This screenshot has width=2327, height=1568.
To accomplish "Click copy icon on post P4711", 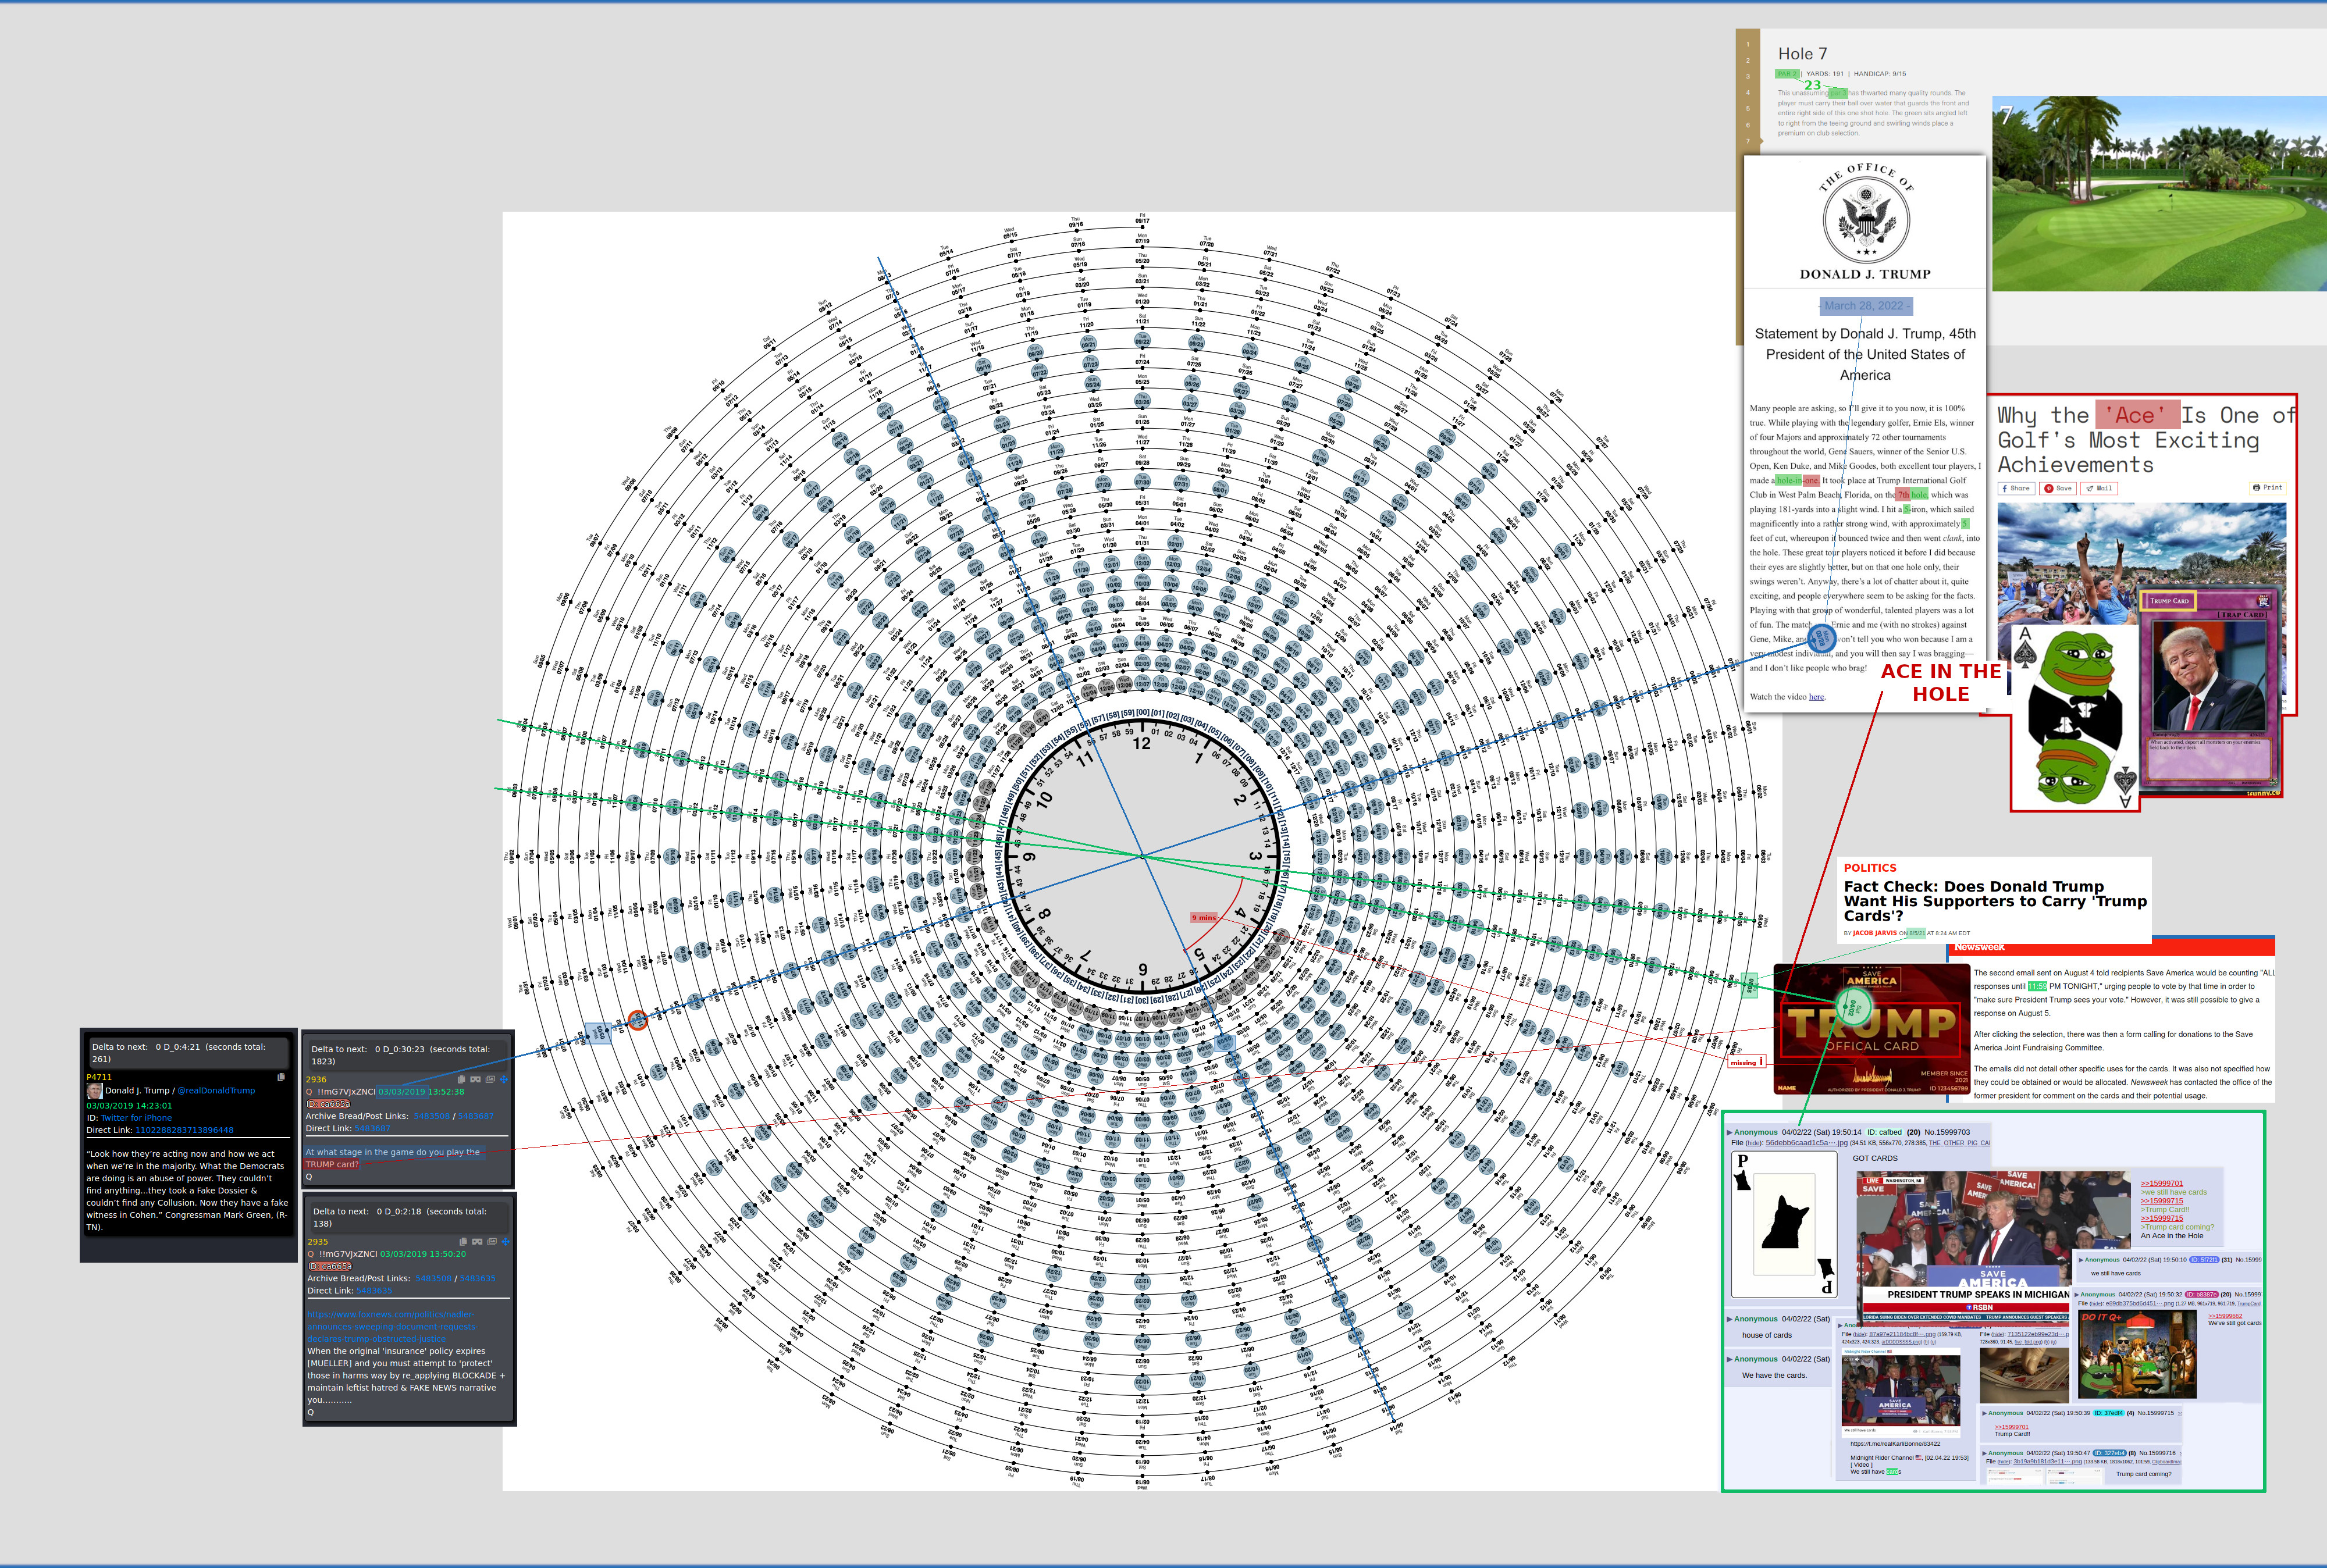I will coord(281,1077).
